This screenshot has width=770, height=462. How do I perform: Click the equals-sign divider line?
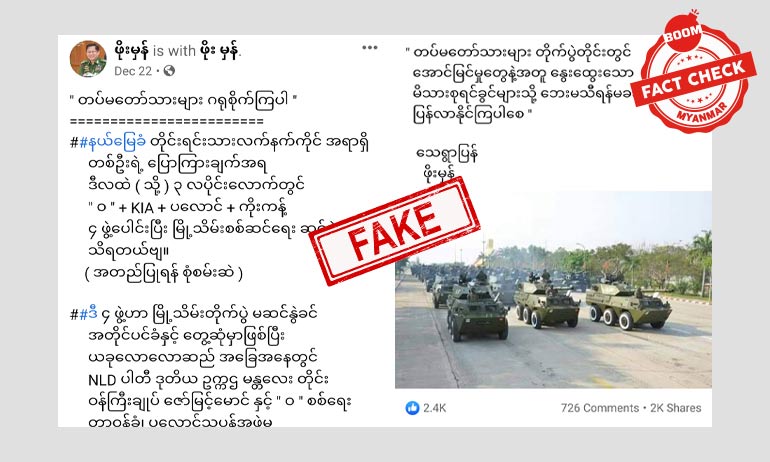click(167, 121)
